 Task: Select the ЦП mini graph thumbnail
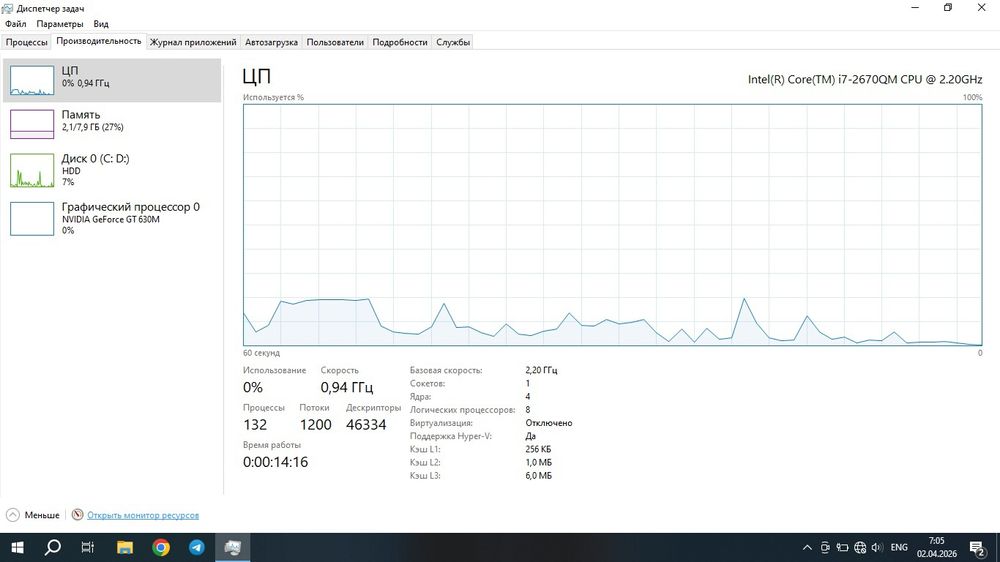[32, 80]
